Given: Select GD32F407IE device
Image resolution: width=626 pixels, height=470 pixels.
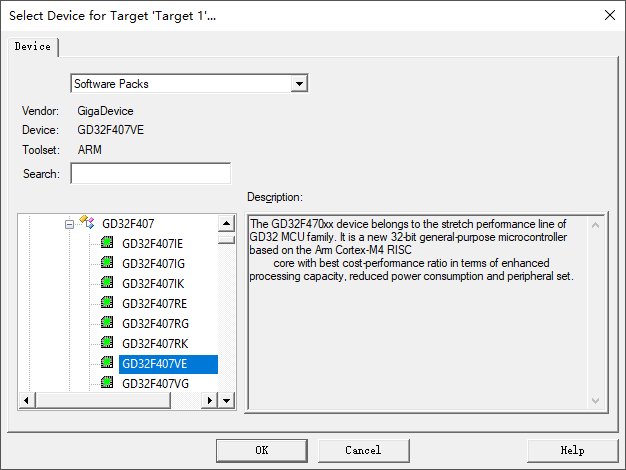Looking at the screenshot, I should pyautogui.click(x=153, y=244).
